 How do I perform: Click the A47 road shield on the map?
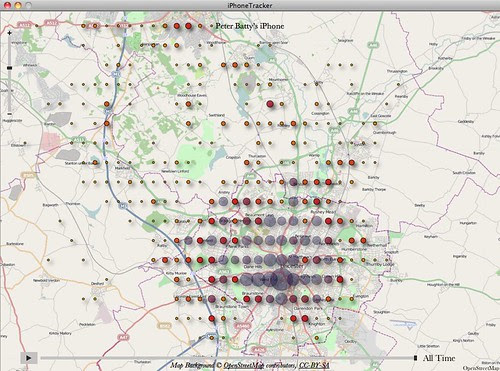[123, 338]
